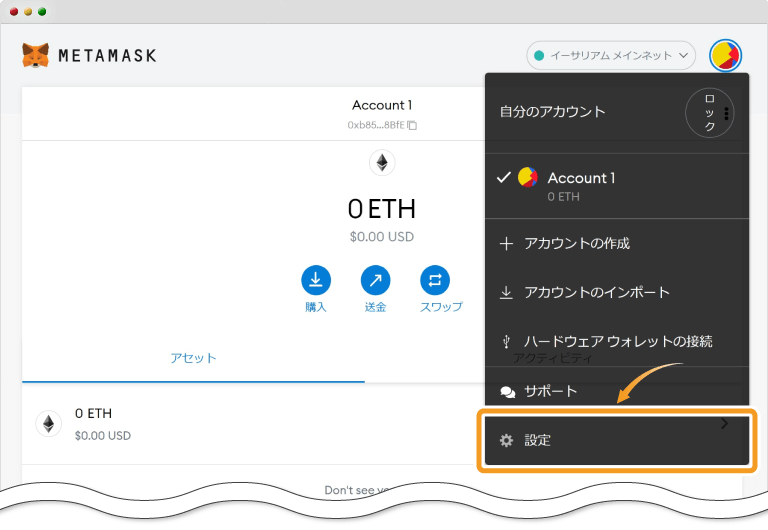This screenshot has height=530, width=768.
Task: Choose アカウントの作成 (Create account)
Action: click(x=617, y=243)
